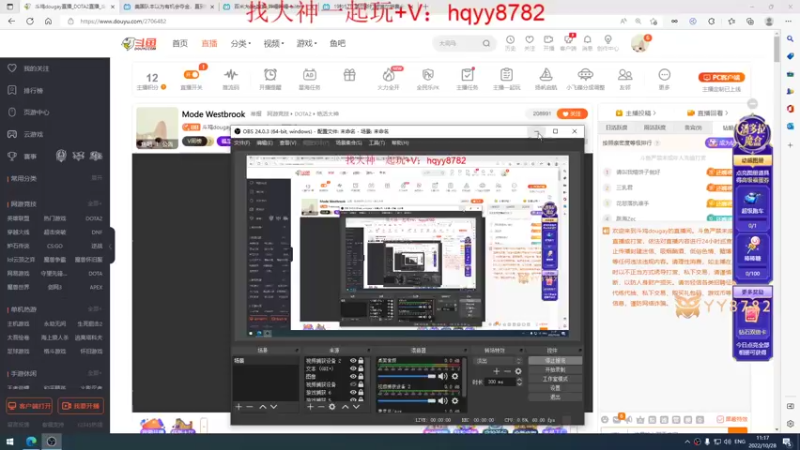The width and height of the screenshot is (800, 450).
Task: Open the notification bell icon in header
Action: pyautogui.click(x=587, y=40)
